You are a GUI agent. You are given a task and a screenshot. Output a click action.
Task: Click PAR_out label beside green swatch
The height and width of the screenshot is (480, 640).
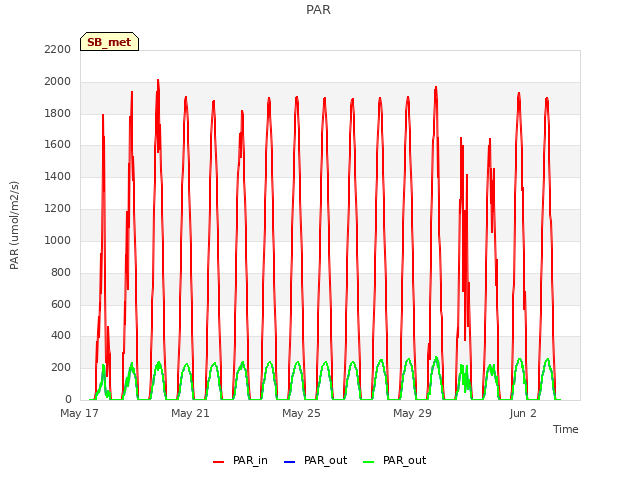[x=404, y=460]
